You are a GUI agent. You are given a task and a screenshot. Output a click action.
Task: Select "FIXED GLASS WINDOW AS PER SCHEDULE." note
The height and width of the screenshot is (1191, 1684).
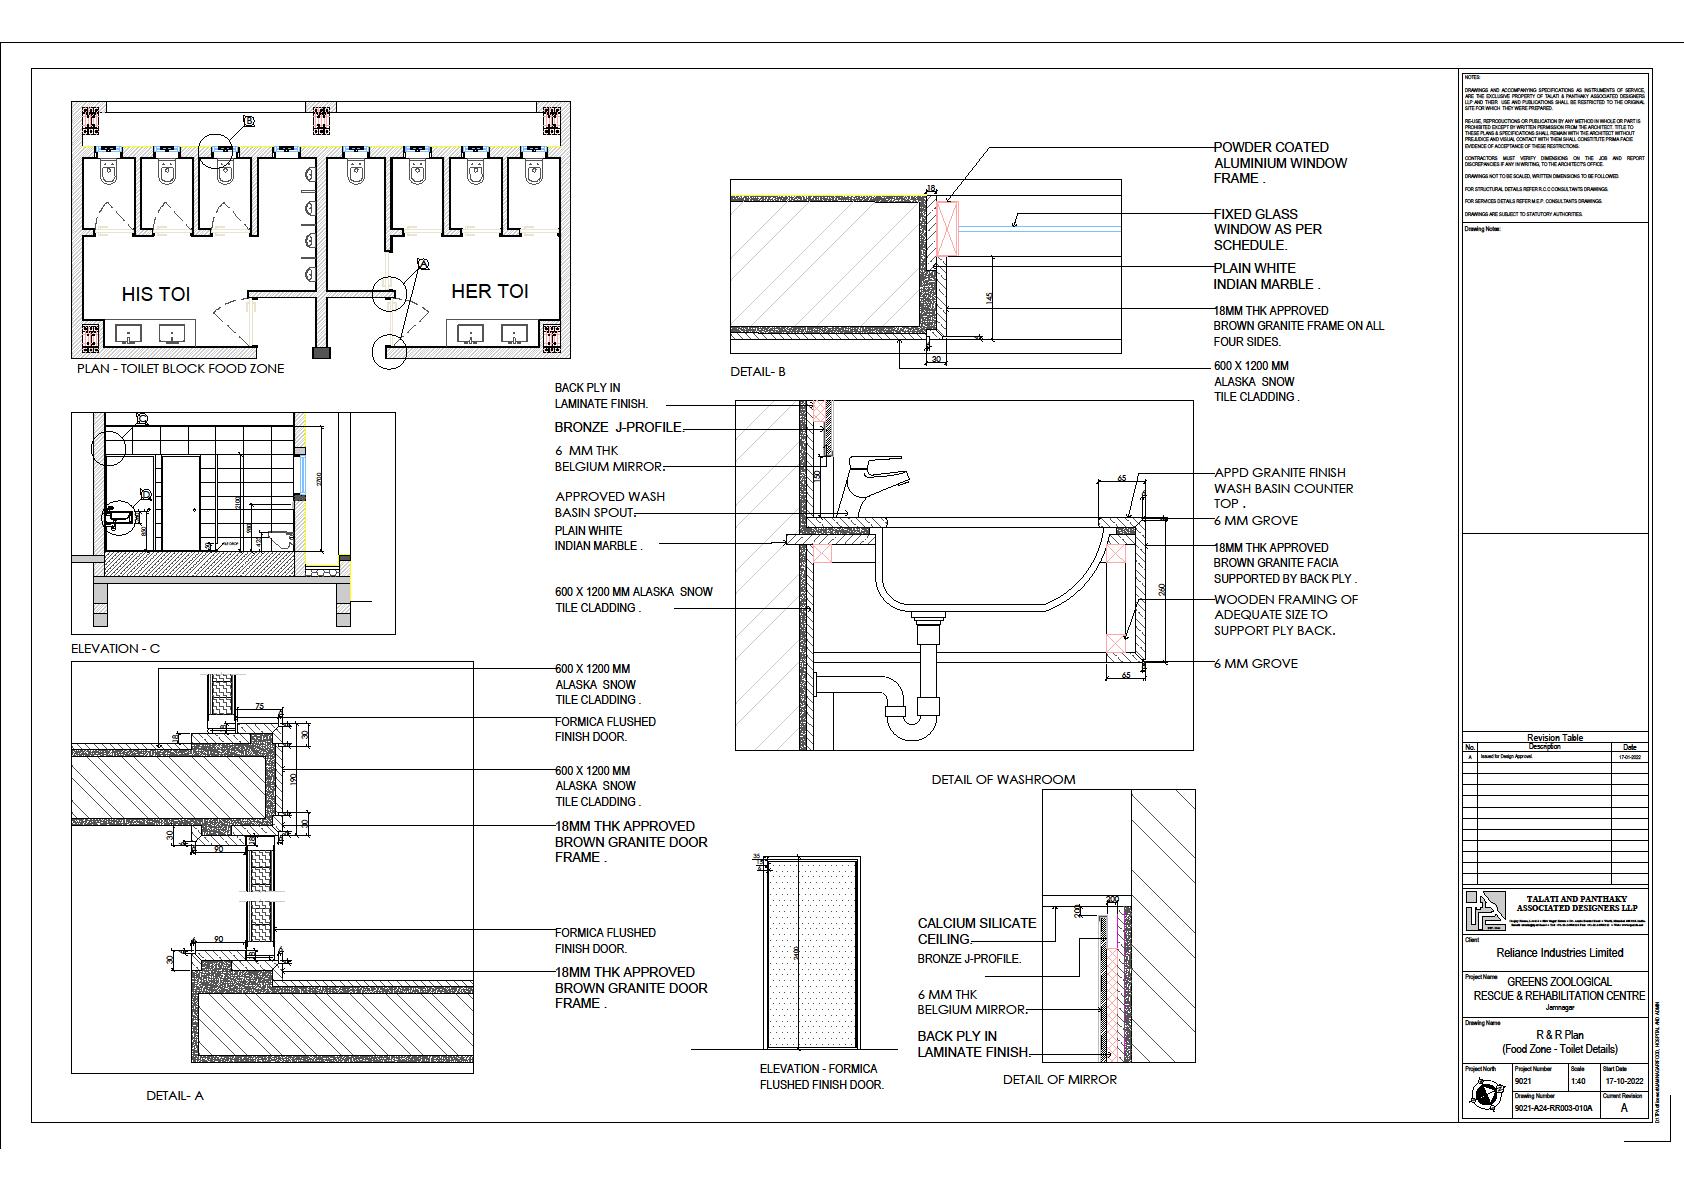(1268, 229)
